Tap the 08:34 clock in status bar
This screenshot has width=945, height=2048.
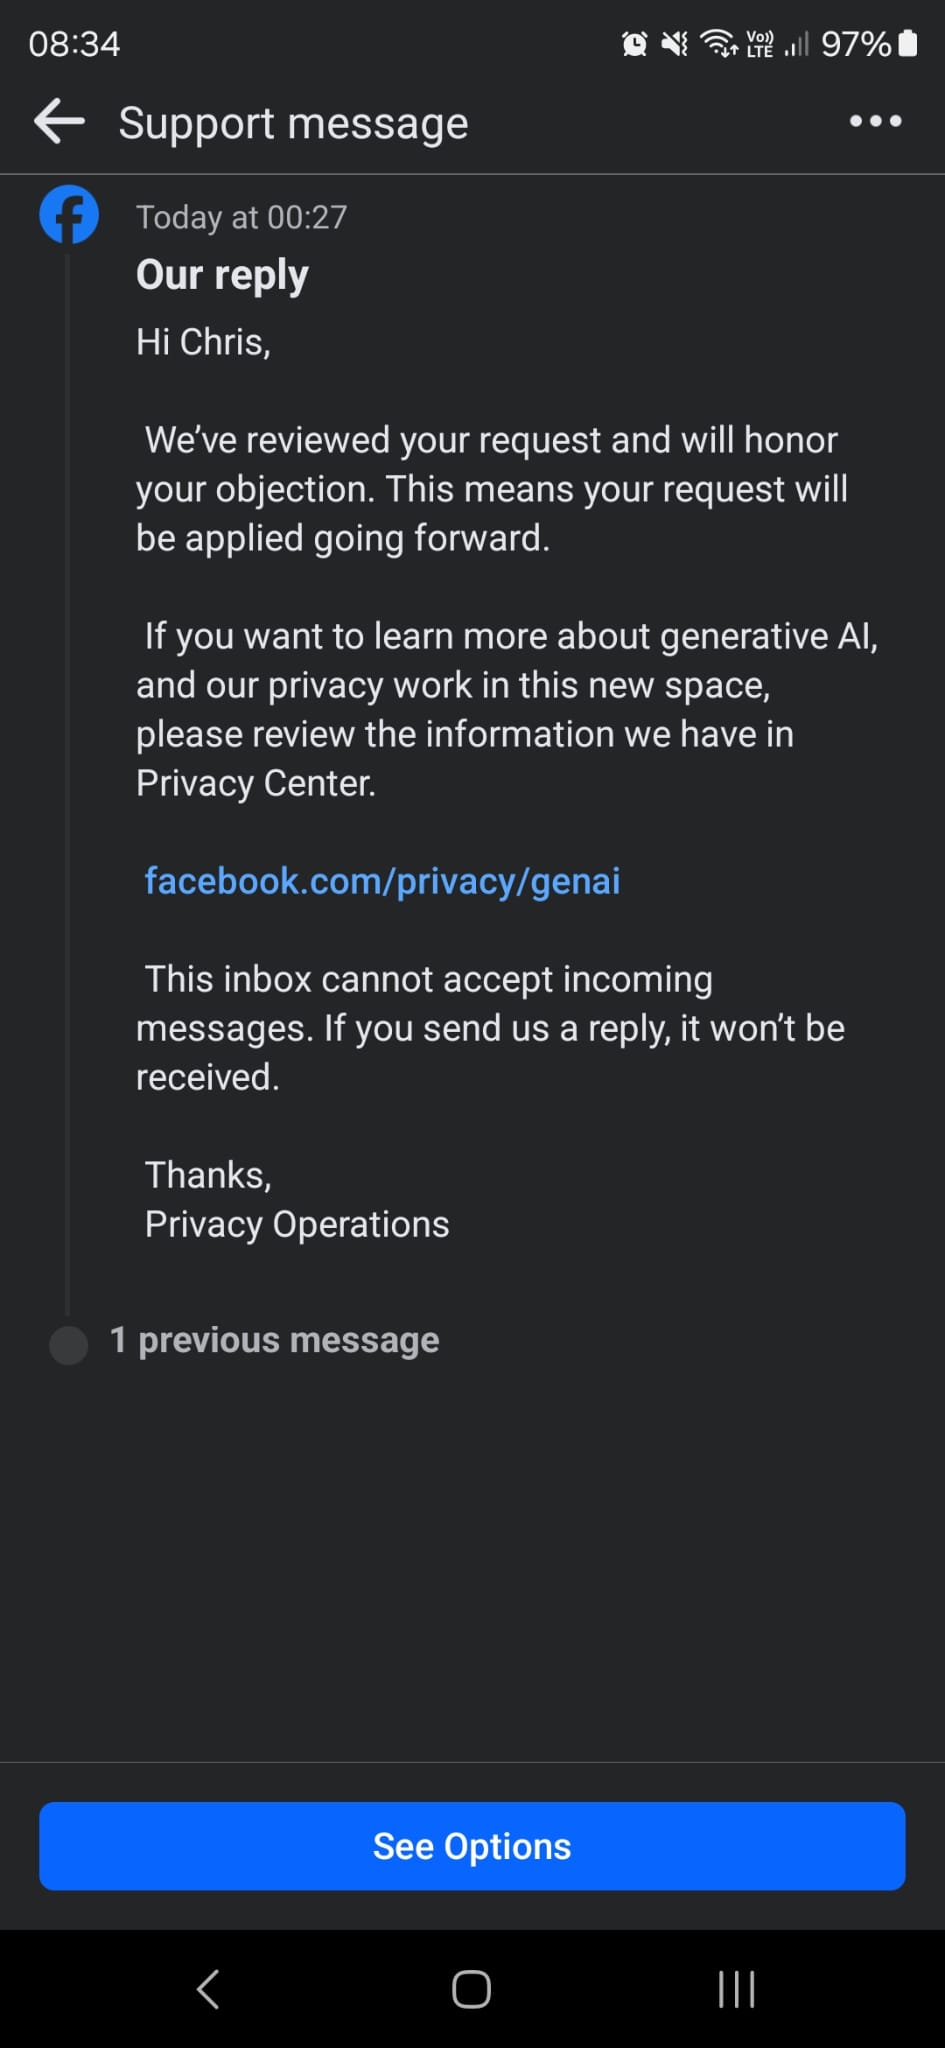tap(74, 44)
